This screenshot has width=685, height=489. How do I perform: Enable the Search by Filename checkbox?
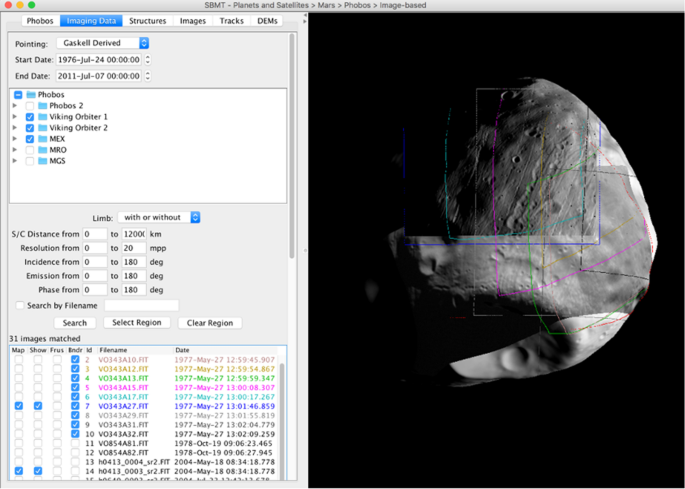[x=20, y=305]
